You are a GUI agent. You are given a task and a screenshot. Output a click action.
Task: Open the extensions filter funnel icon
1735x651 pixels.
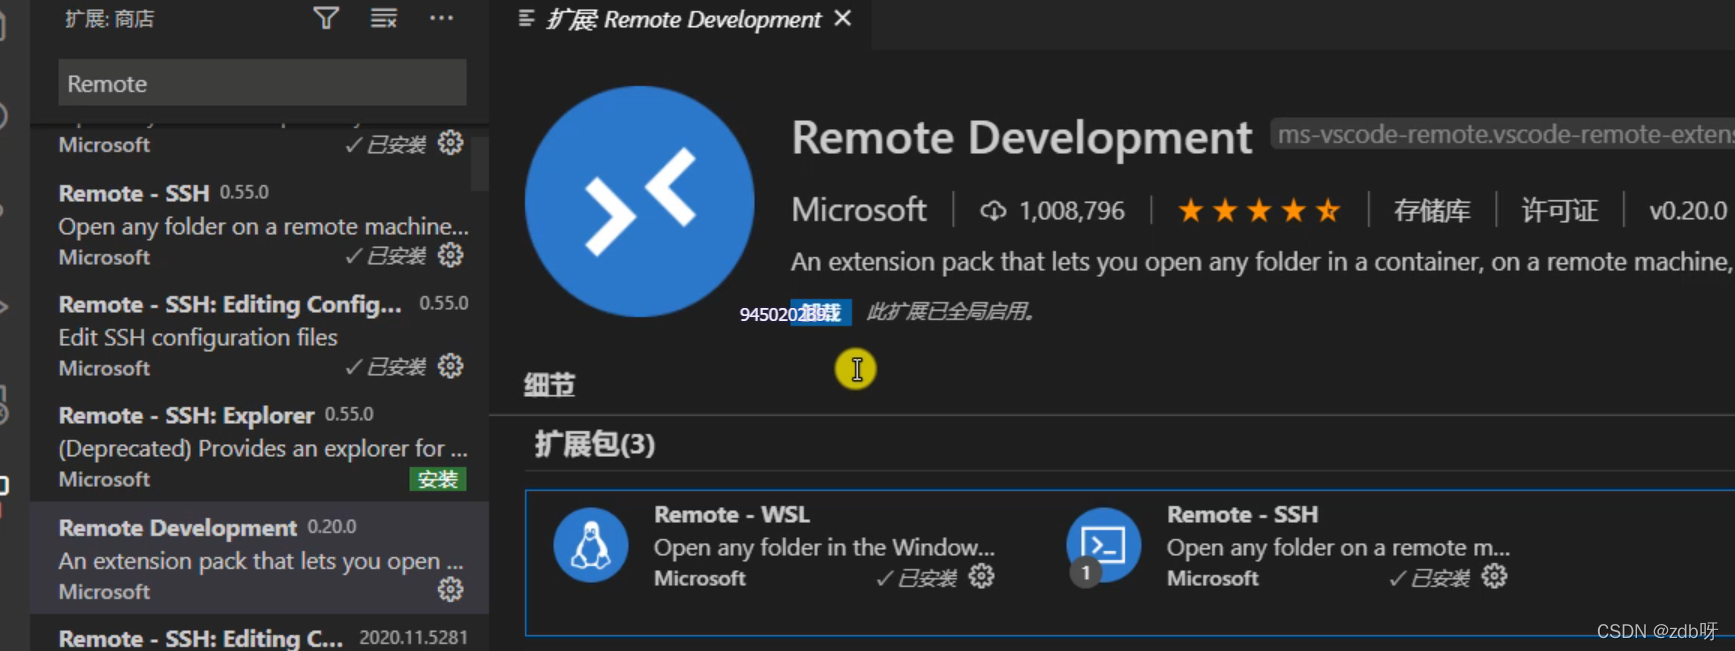[326, 18]
